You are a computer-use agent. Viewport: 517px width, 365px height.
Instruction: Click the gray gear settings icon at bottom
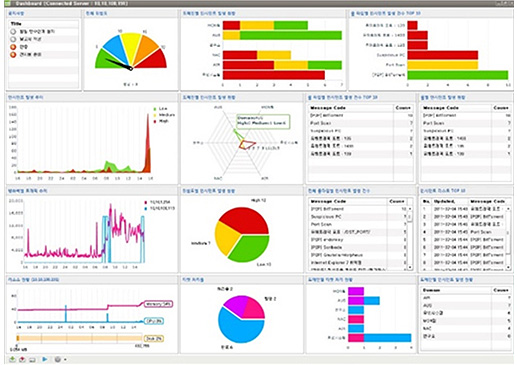click(x=58, y=359)
